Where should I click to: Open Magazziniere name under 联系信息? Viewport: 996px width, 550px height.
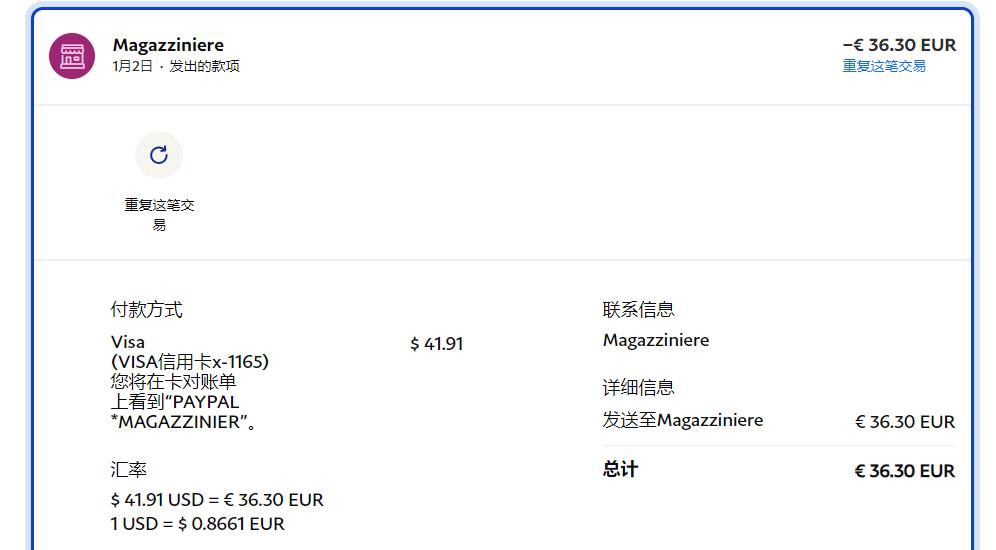[x=655, y=340]
